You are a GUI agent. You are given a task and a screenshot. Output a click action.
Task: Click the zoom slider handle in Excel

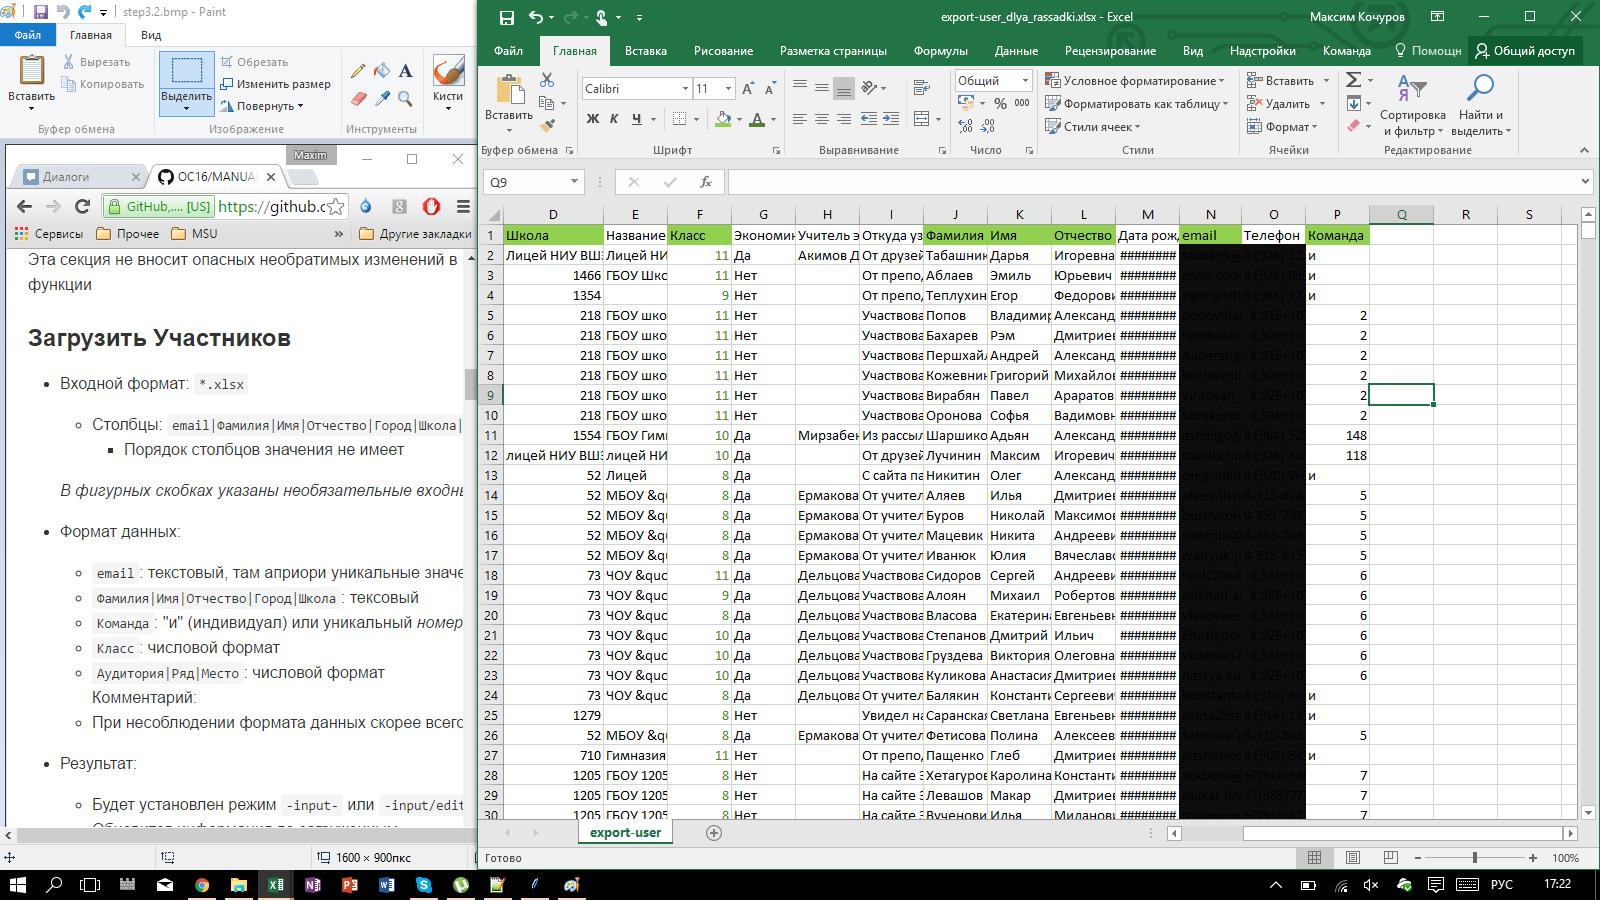pyautogui.click(x=1474, y=858)
